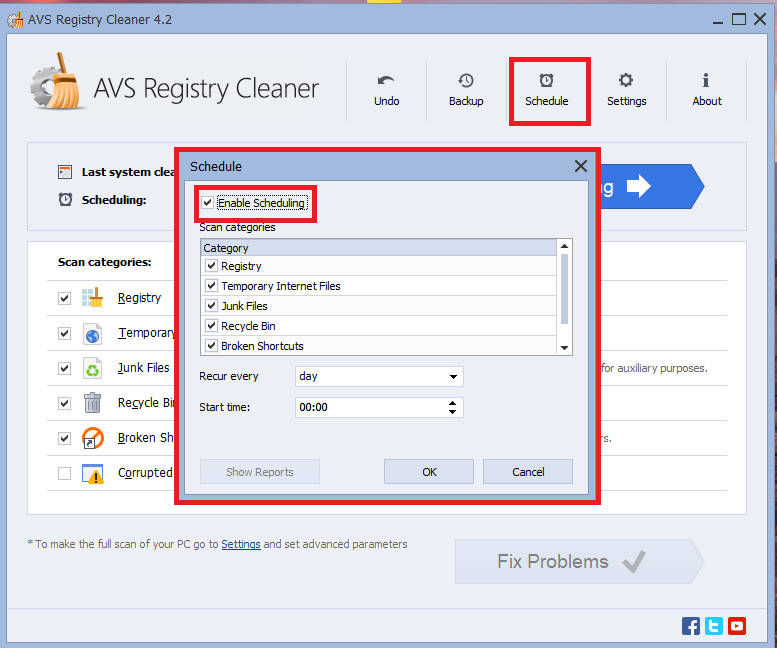
Task: Click the Category column header
Action: [379, 248]
